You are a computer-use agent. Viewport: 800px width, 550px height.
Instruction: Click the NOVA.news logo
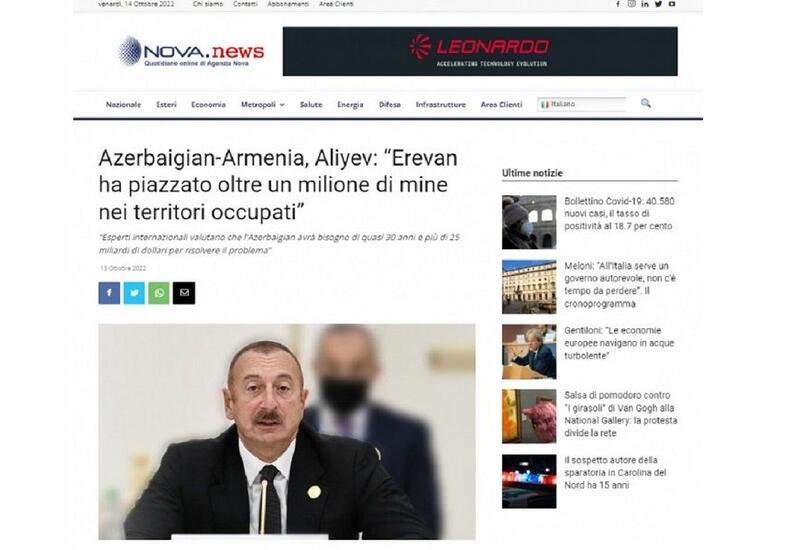191,52
